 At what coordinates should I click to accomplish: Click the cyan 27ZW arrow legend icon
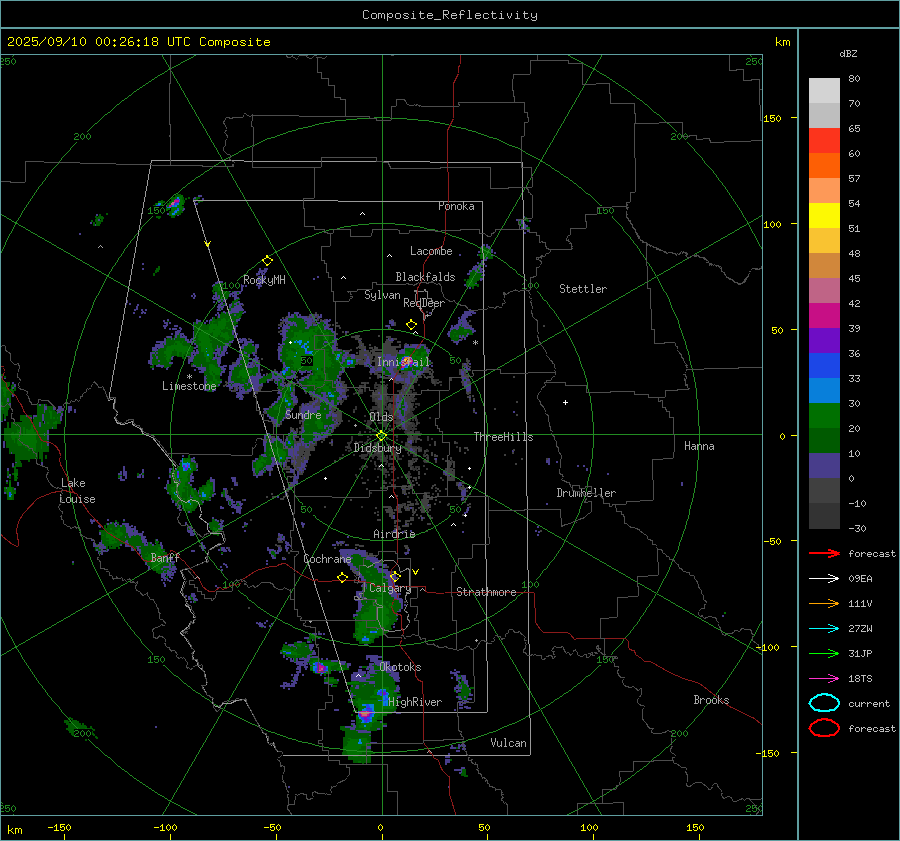tap(824, 629)
